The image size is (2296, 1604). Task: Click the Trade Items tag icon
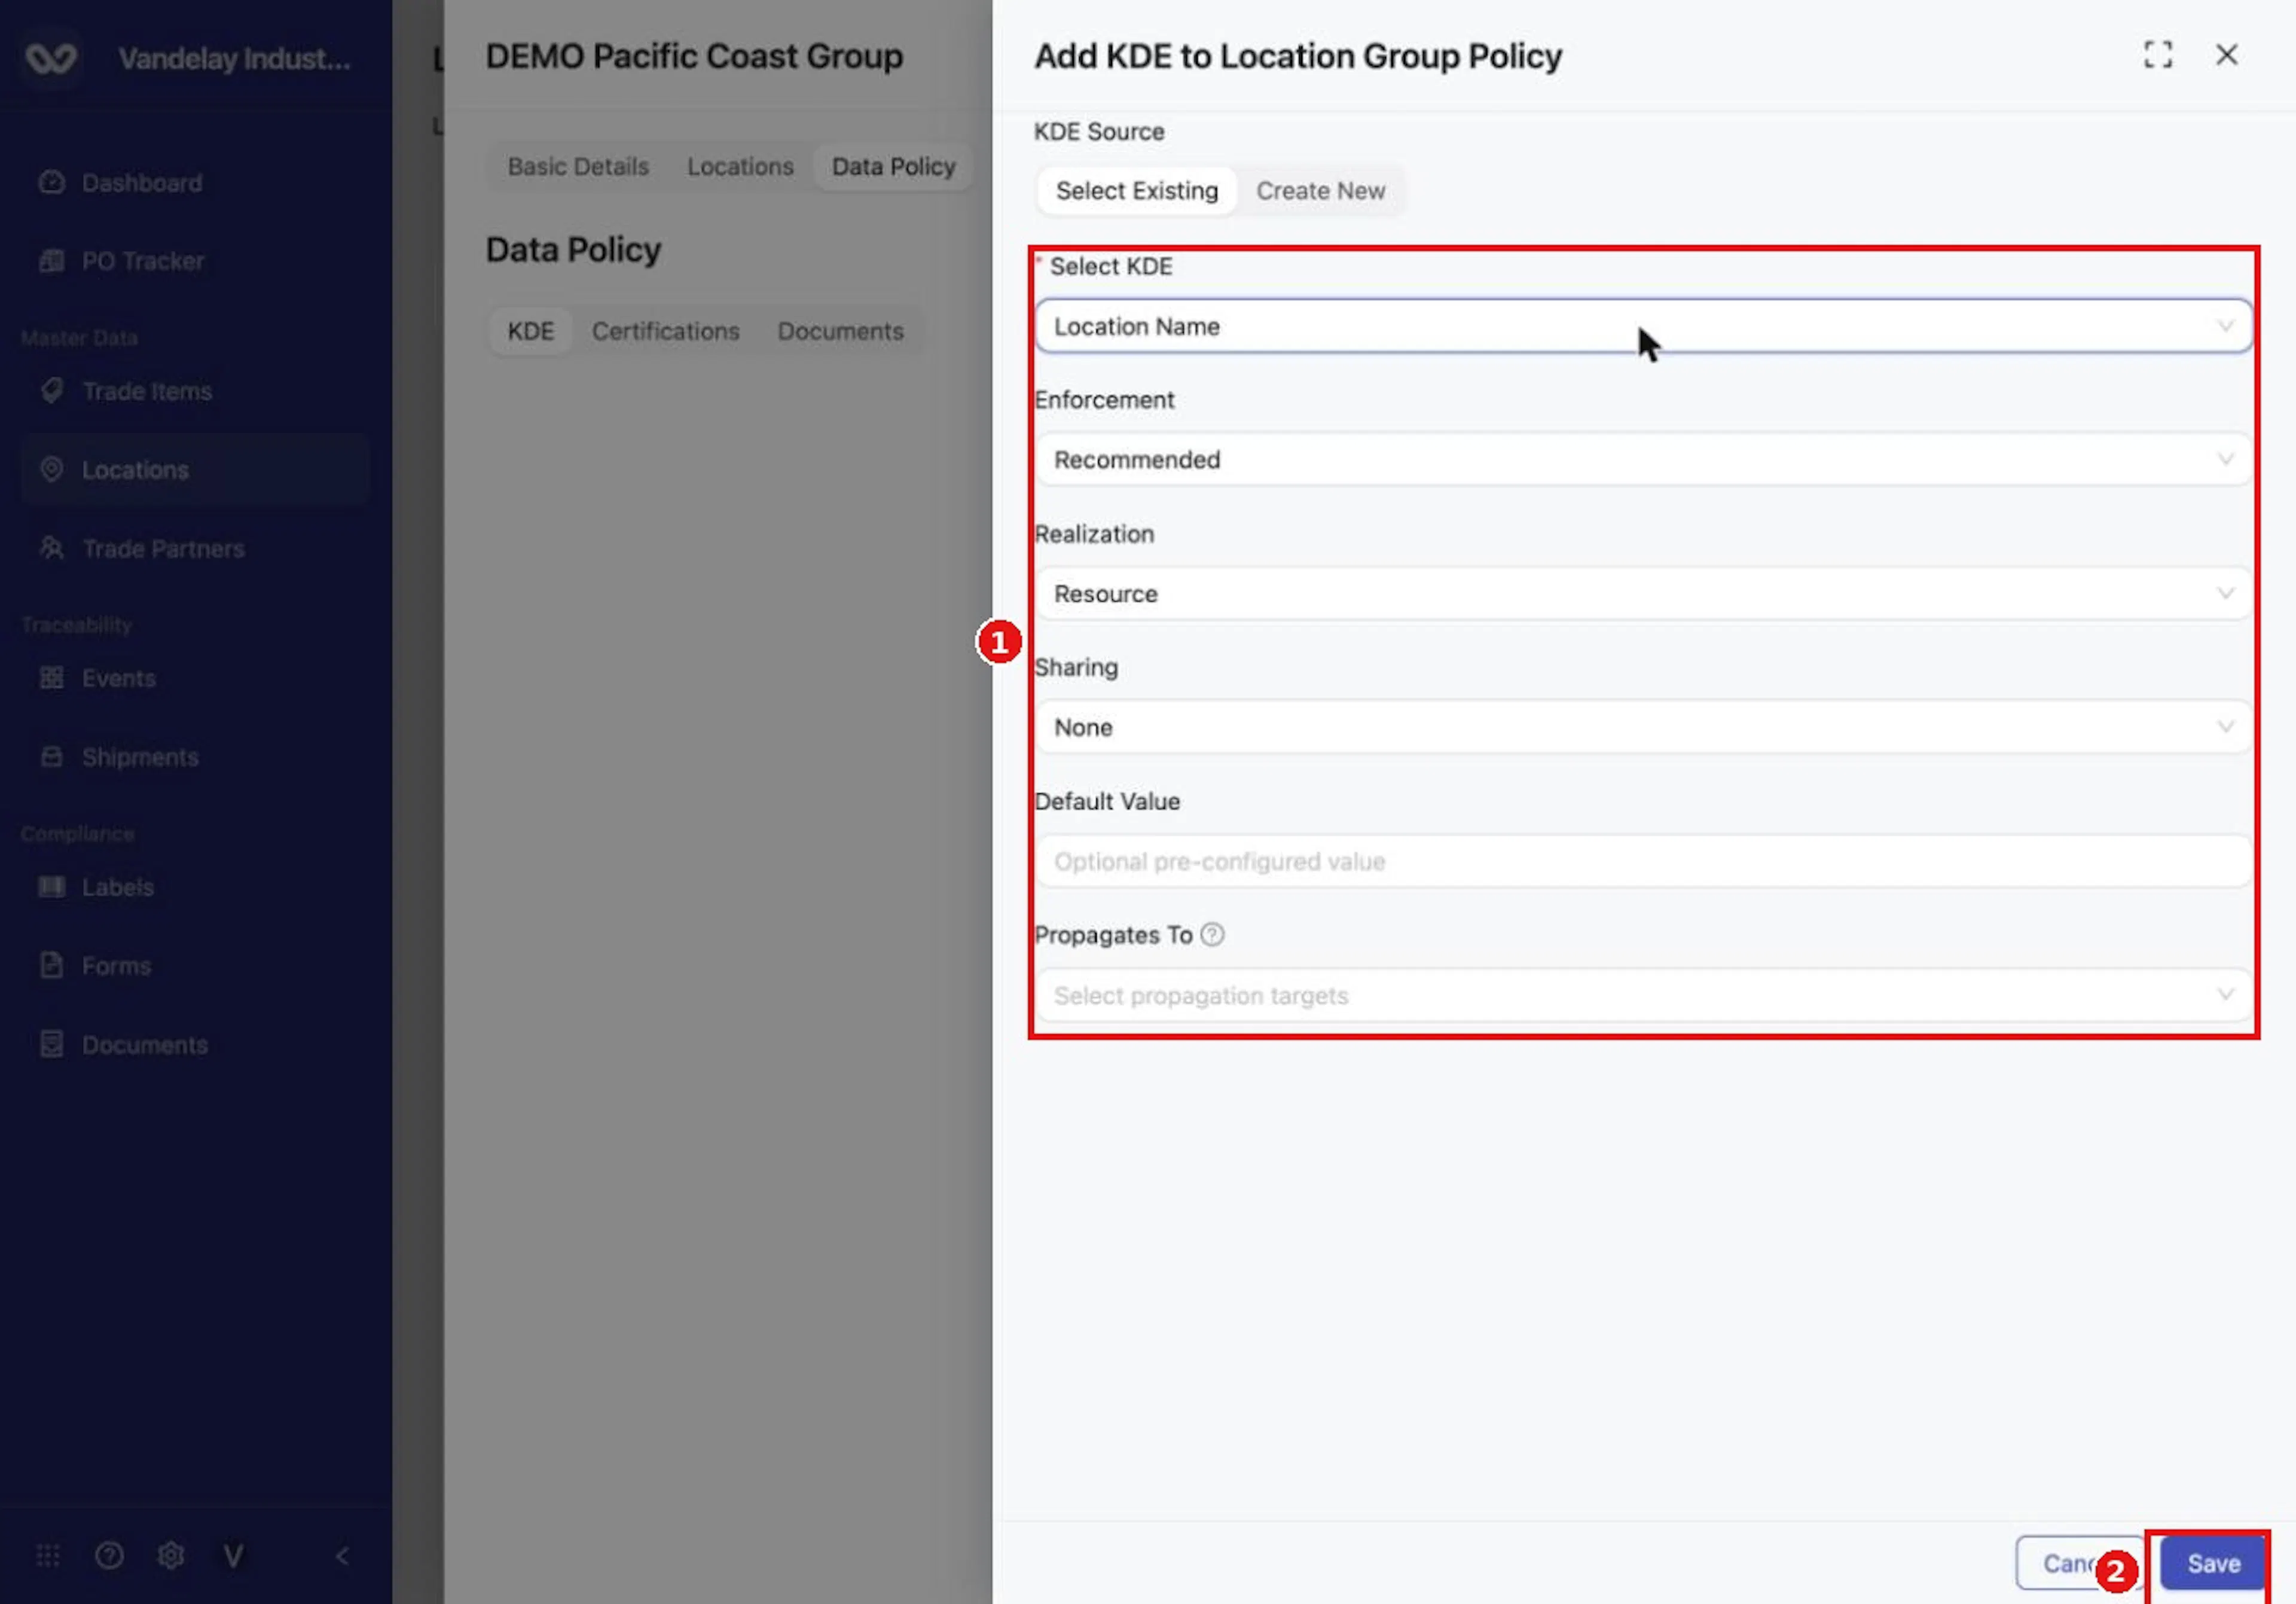pyautogui.click(x=51, y=390)
